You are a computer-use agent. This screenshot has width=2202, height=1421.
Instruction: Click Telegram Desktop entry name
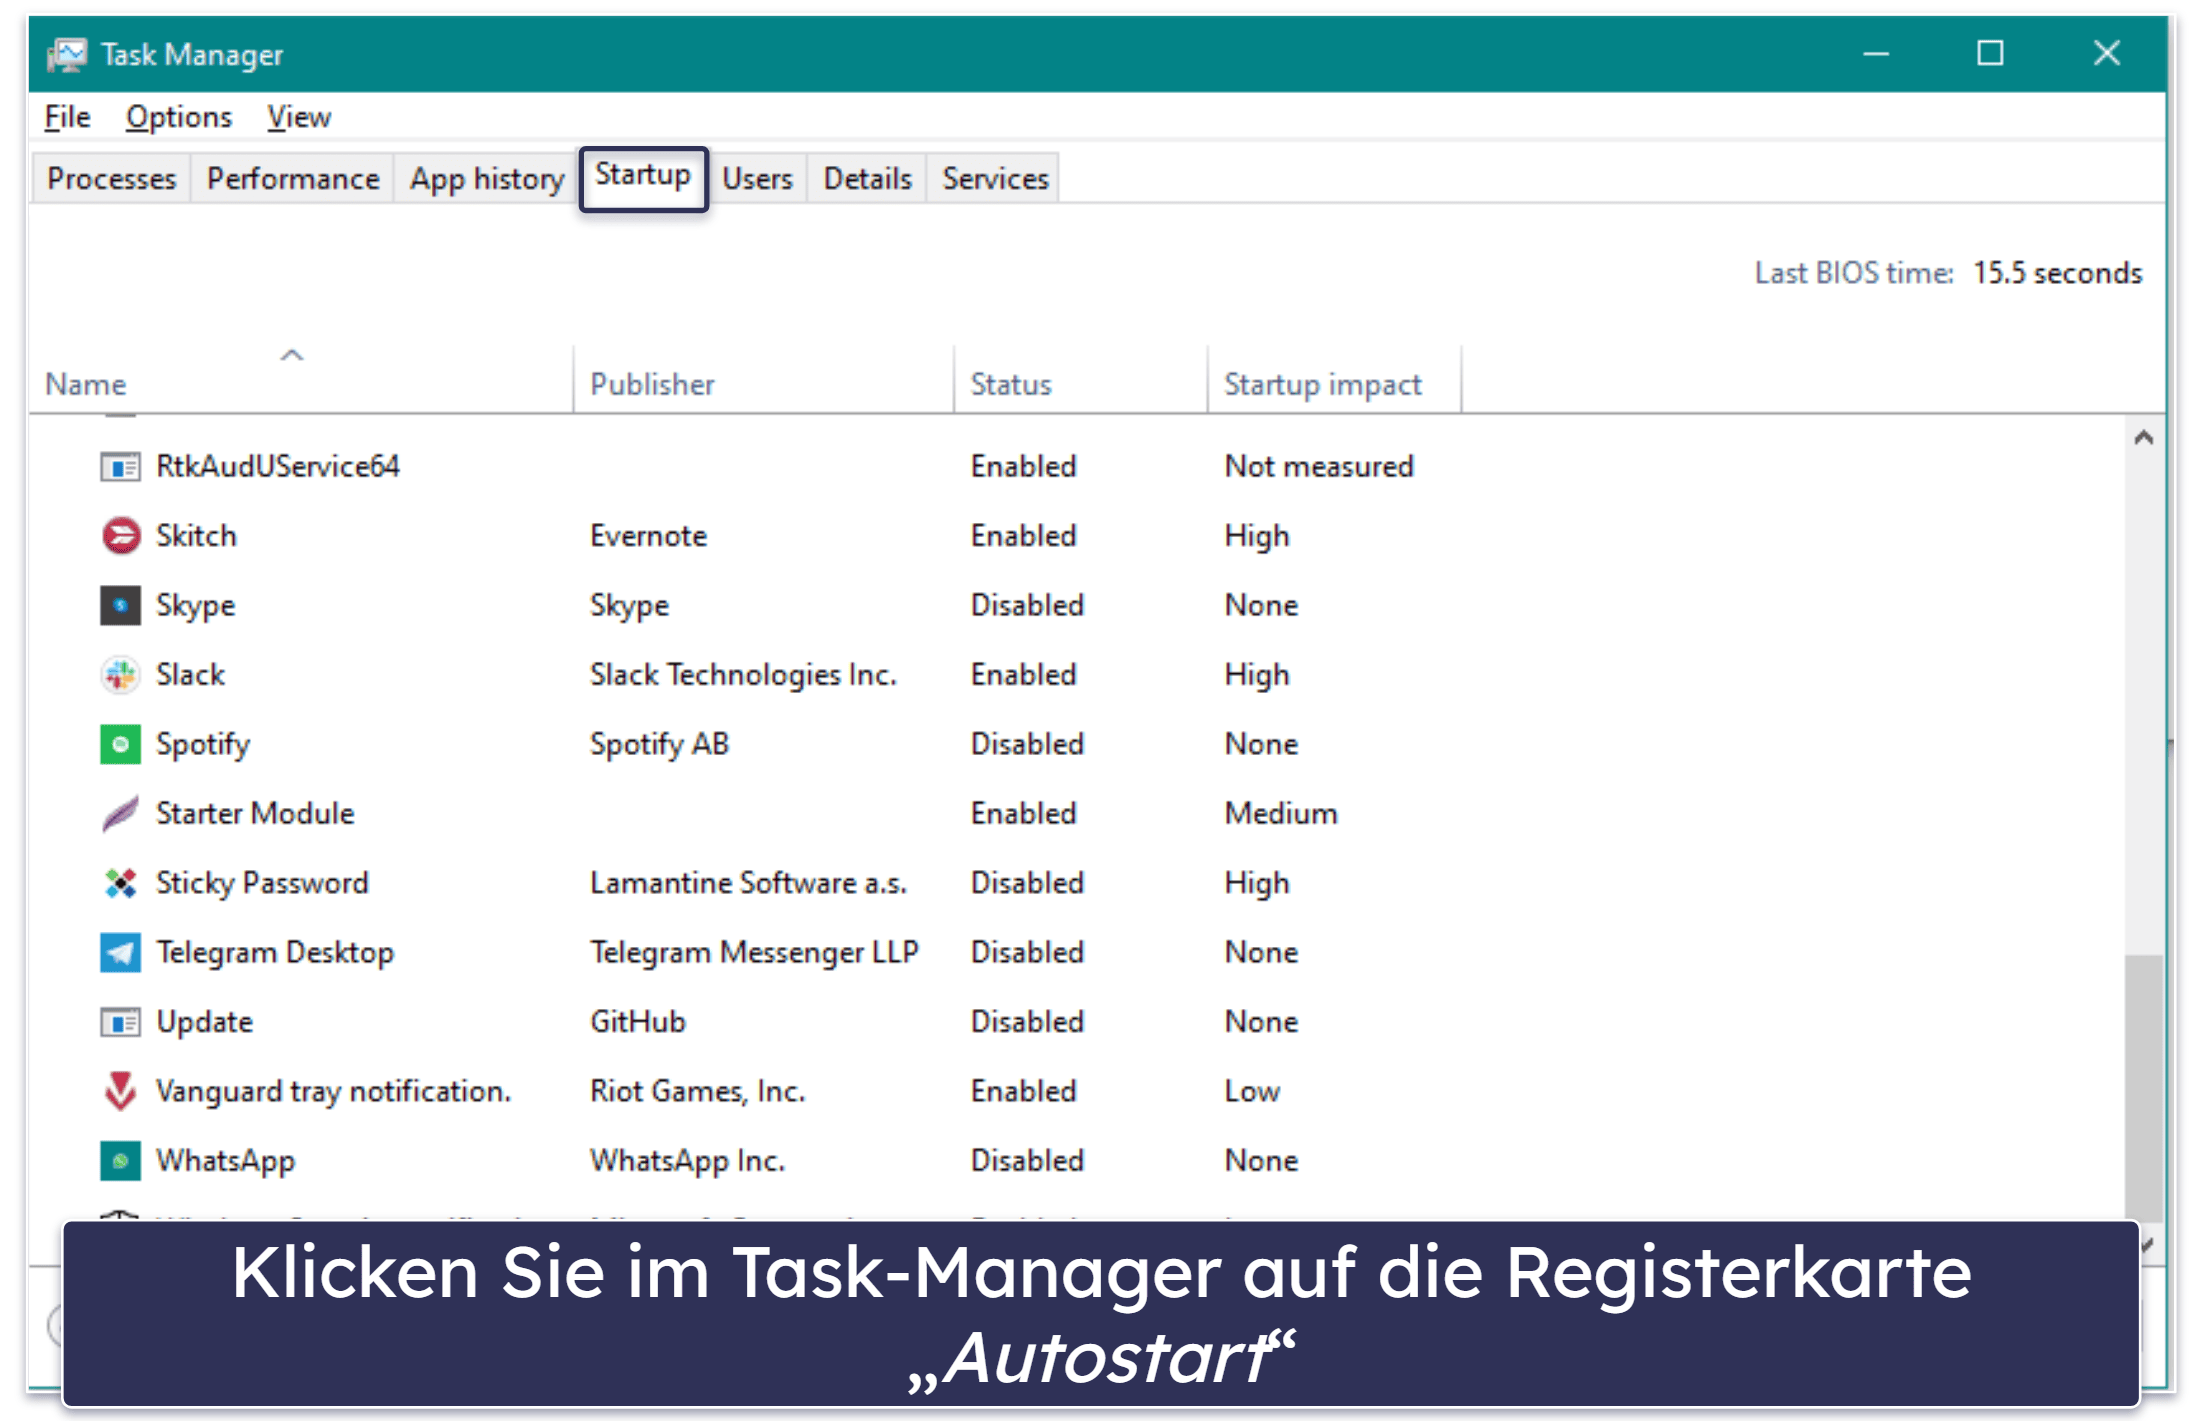click(275, 953)
